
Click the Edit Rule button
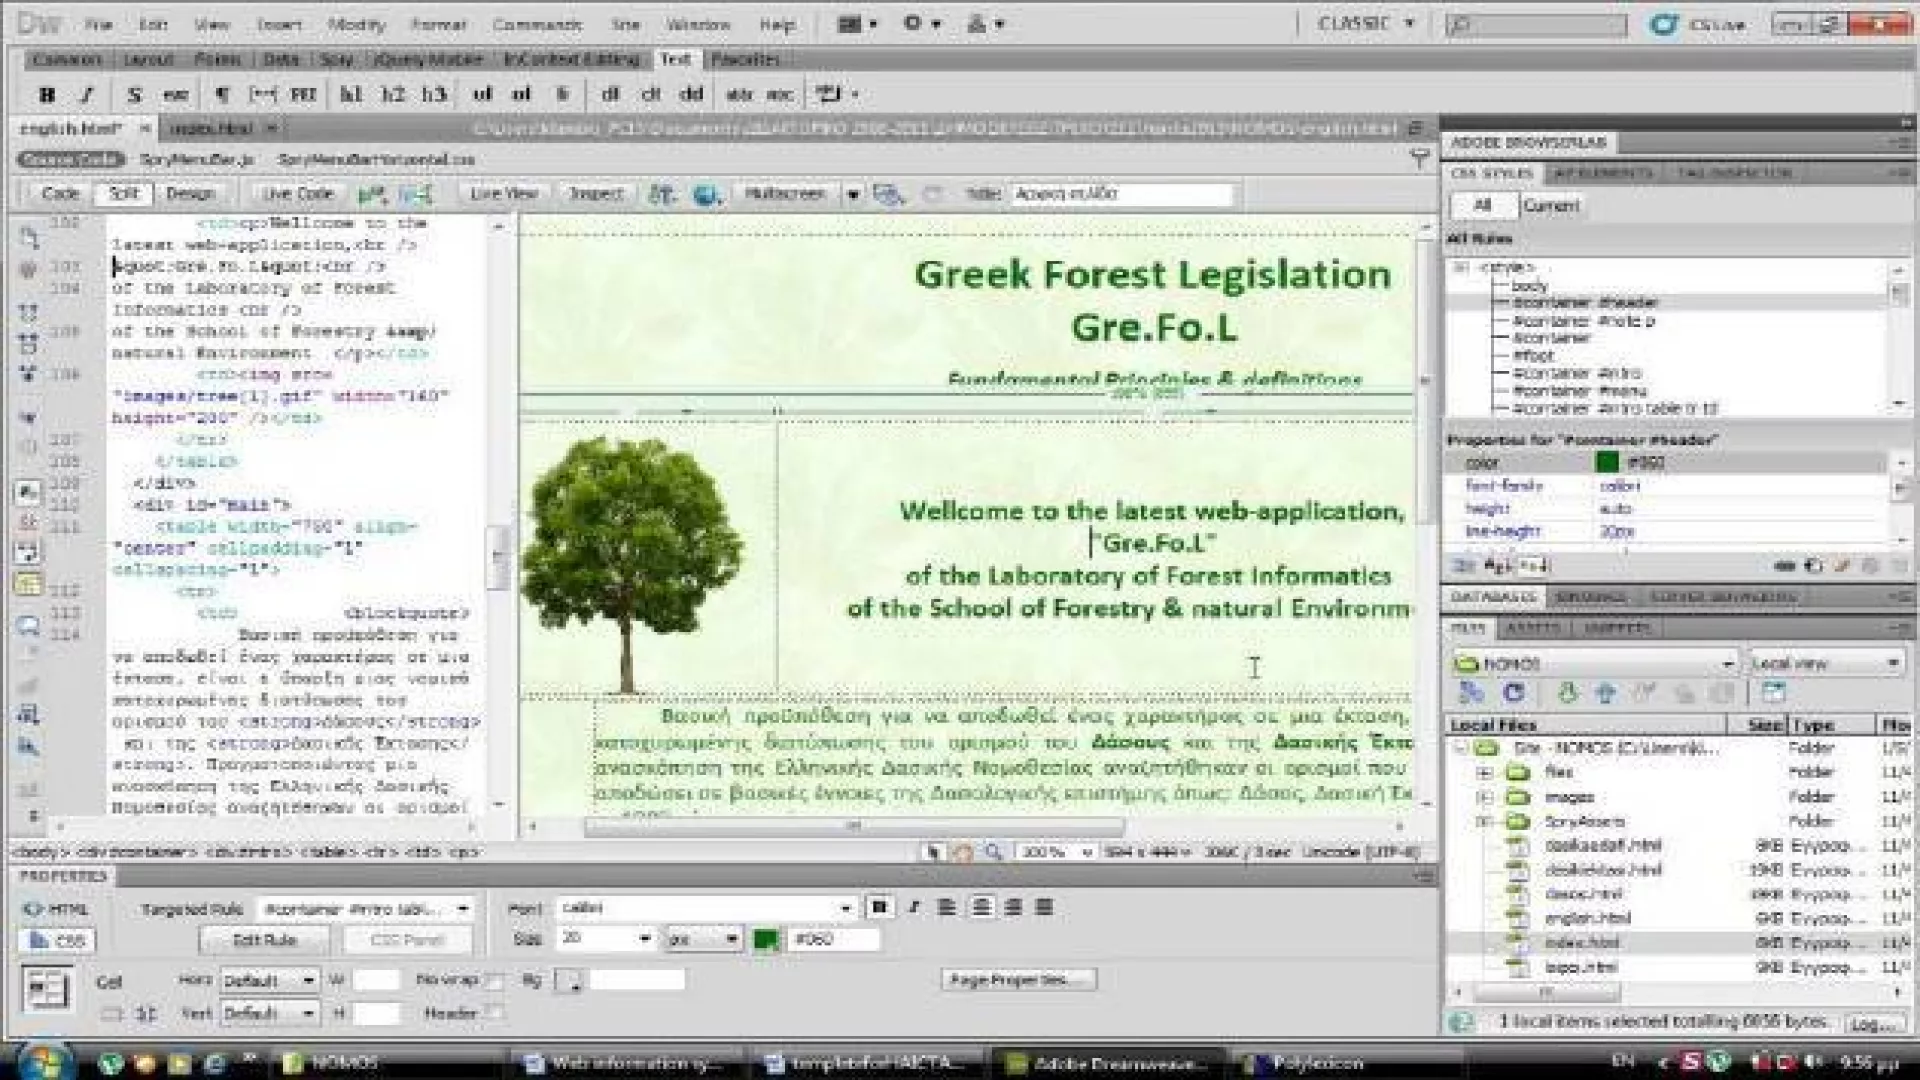(x=264, y=940)
